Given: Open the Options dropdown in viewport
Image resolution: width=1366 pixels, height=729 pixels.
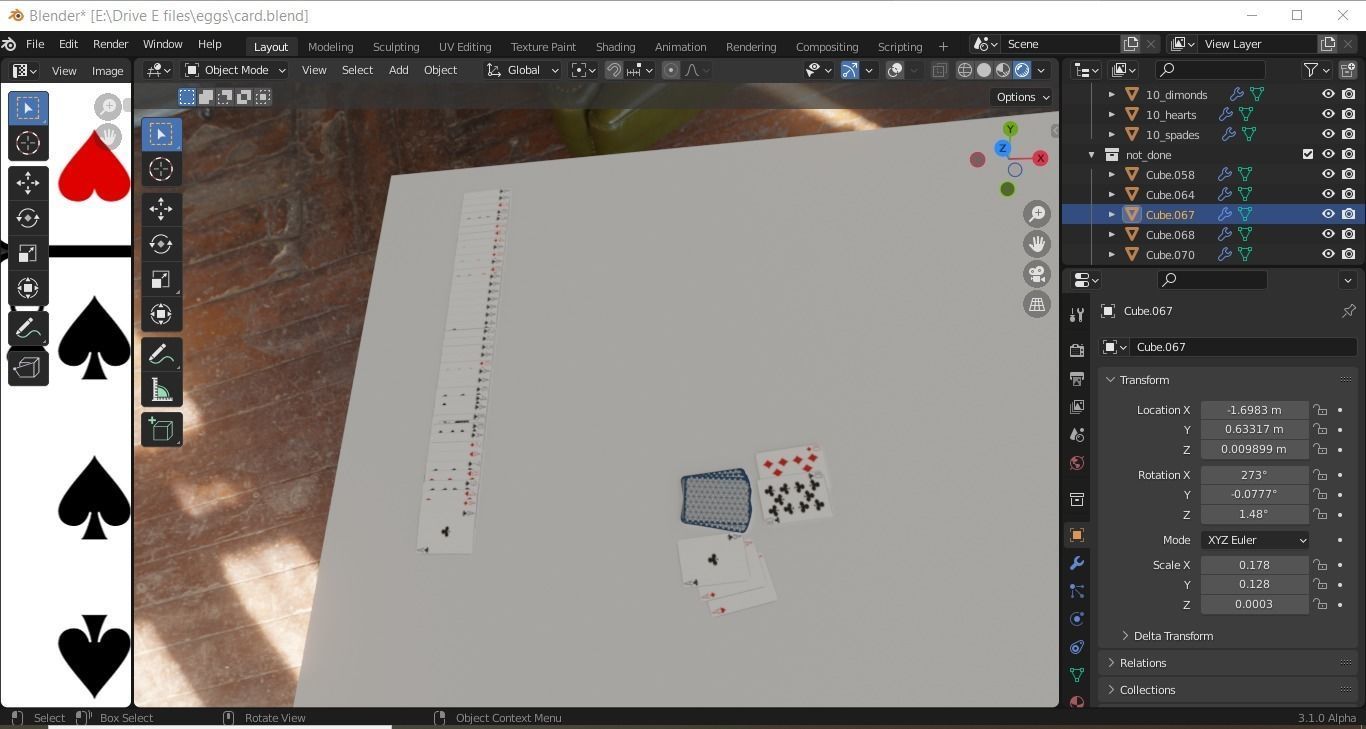Looking at the screenshot, I should click(x=1021, y=97).
